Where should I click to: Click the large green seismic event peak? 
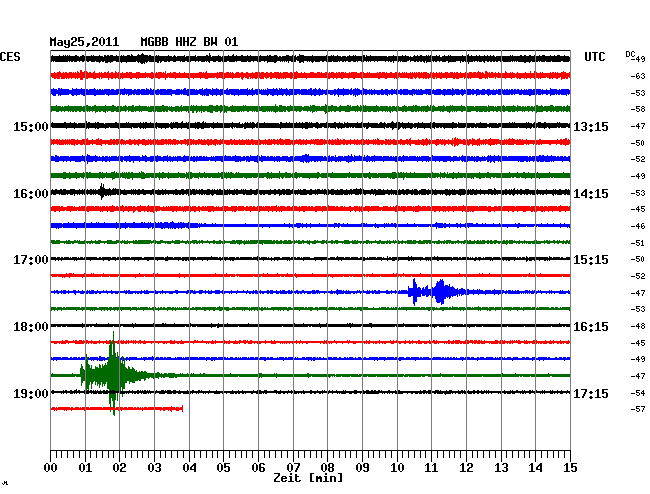pyautogui.click(x=114, y=374)
